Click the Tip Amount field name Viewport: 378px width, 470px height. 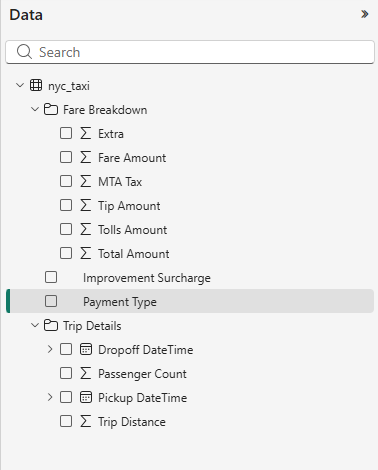[x=129, y=206]
